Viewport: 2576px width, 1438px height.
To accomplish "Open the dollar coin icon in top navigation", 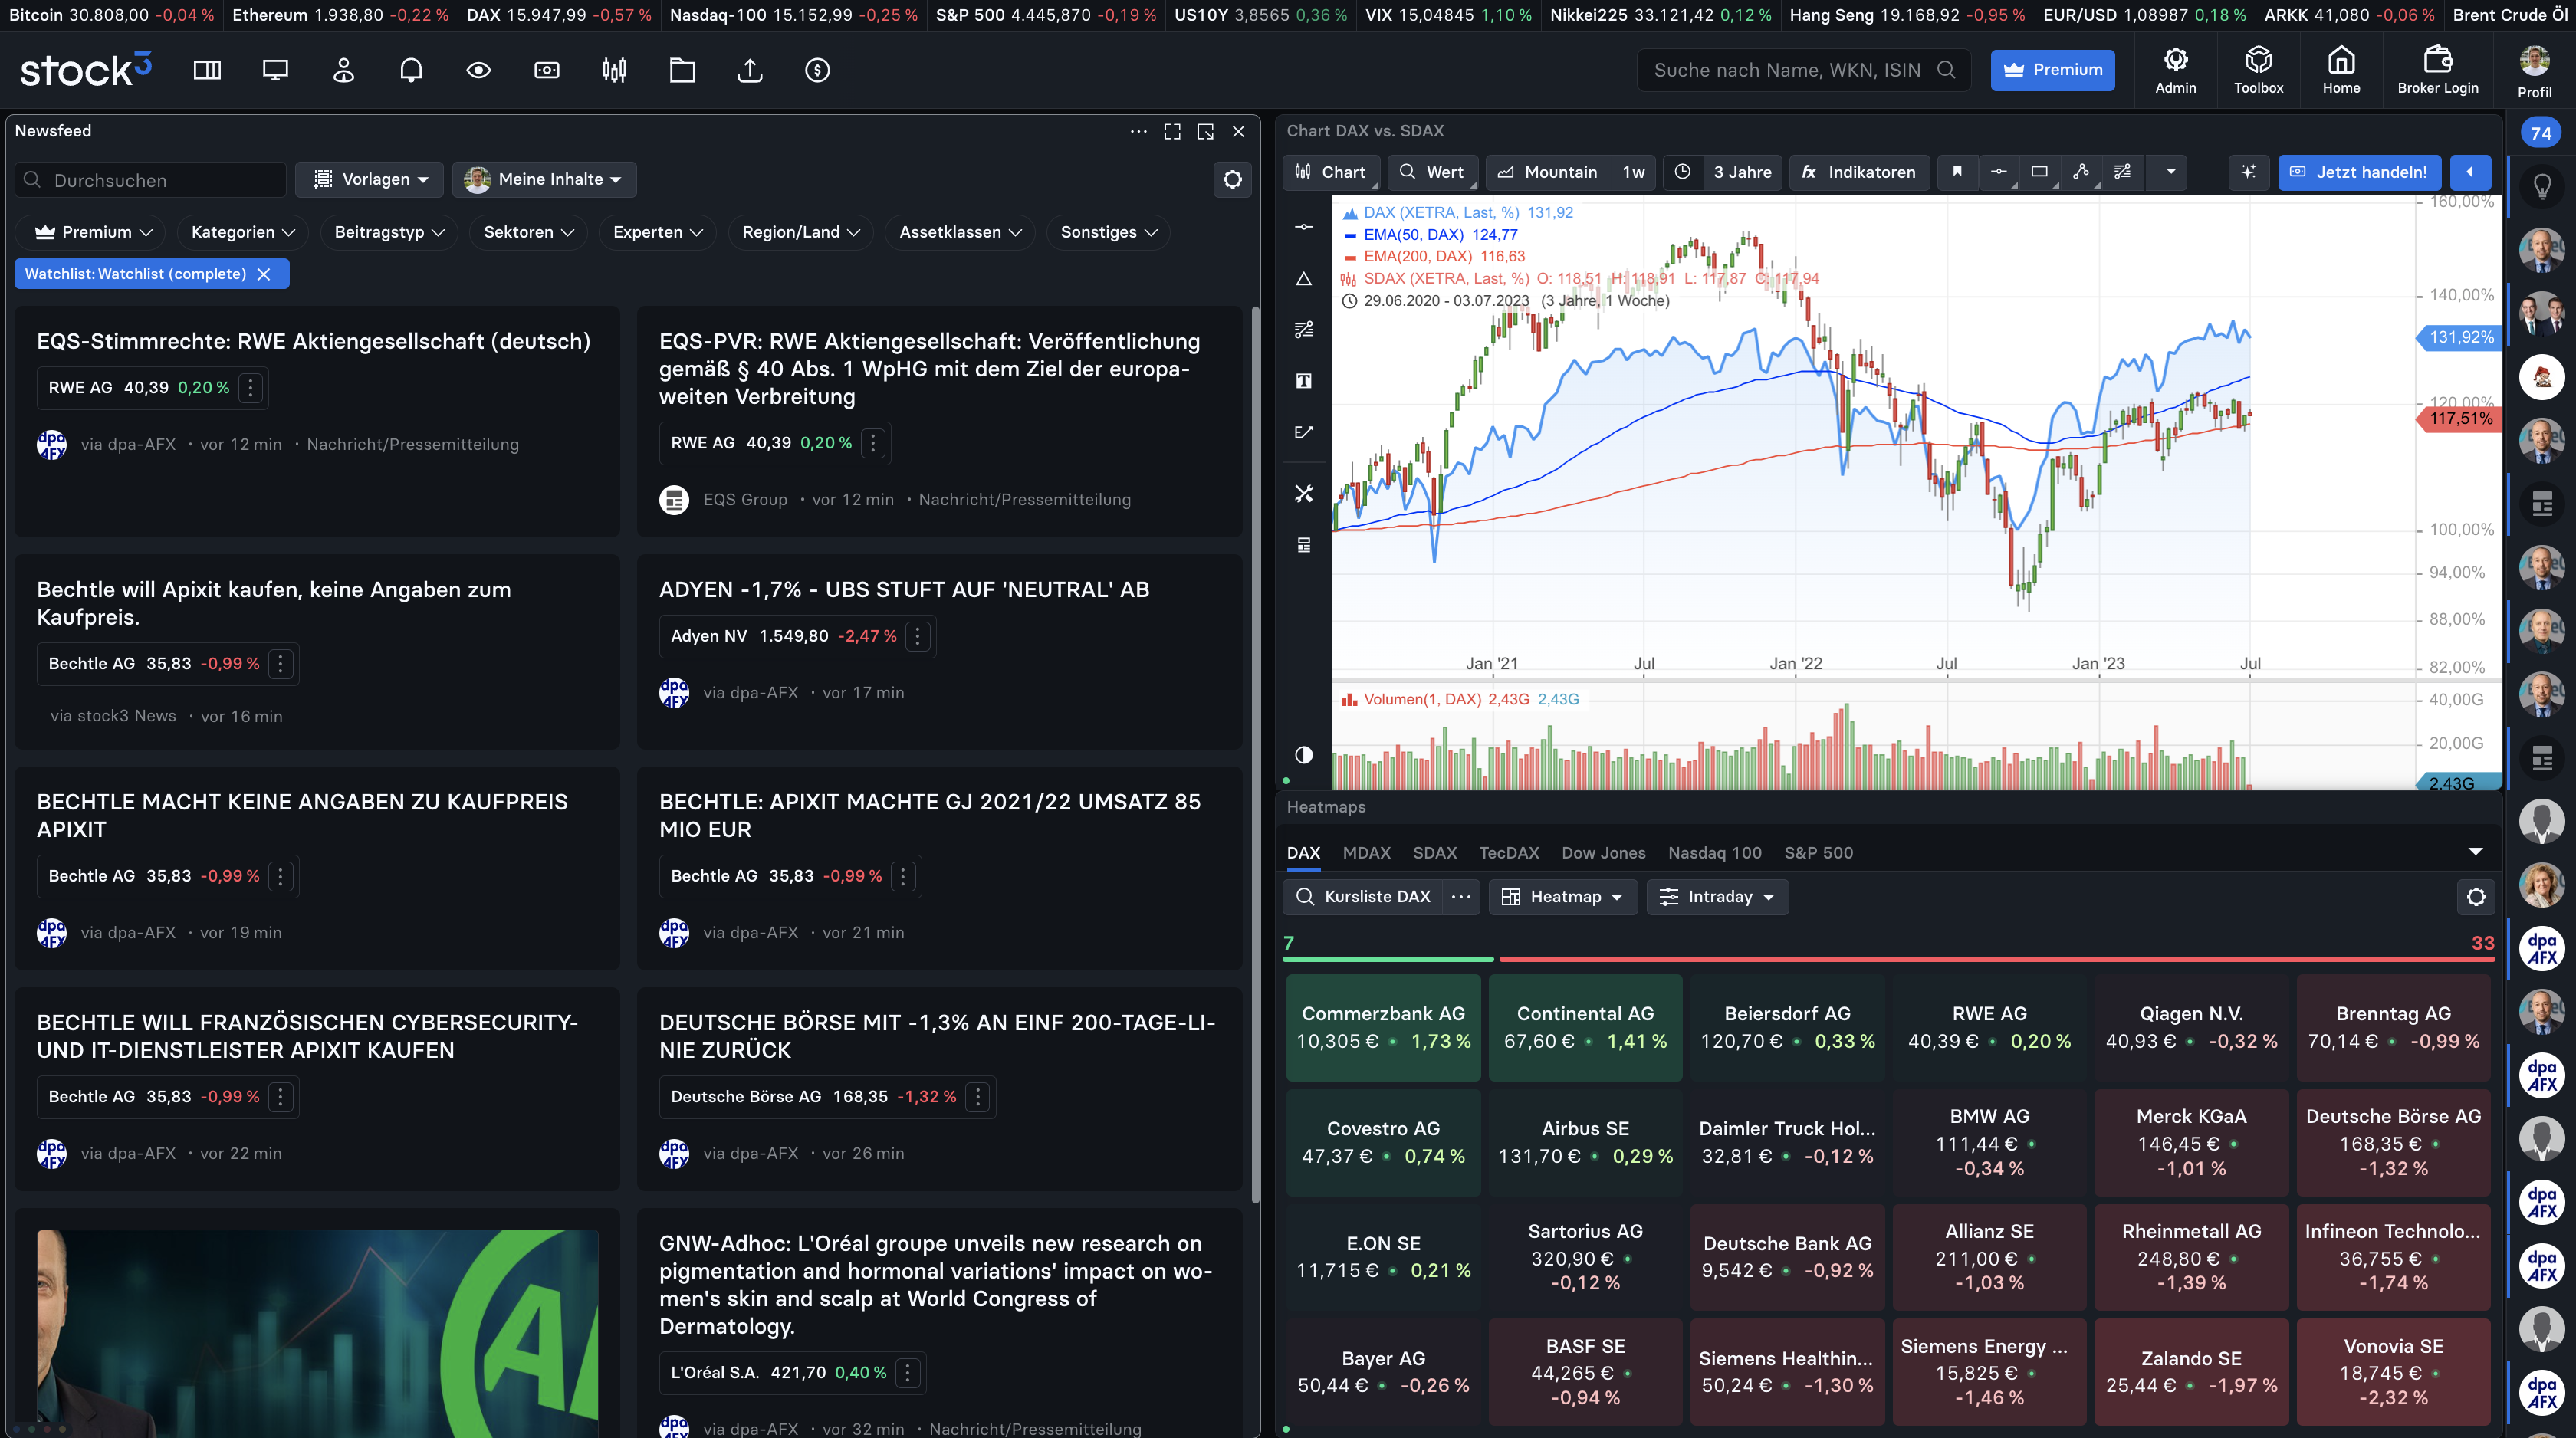I will [818, 70].
